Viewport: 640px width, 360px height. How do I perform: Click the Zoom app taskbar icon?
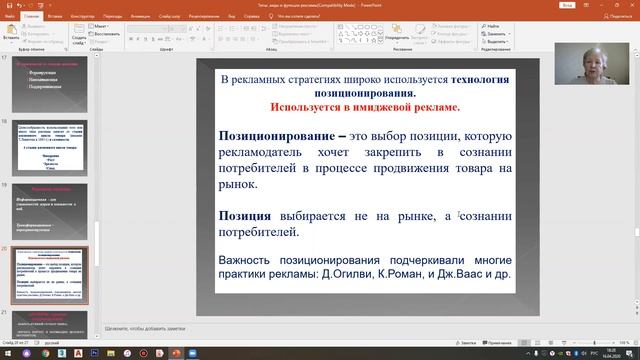(192, 353)
